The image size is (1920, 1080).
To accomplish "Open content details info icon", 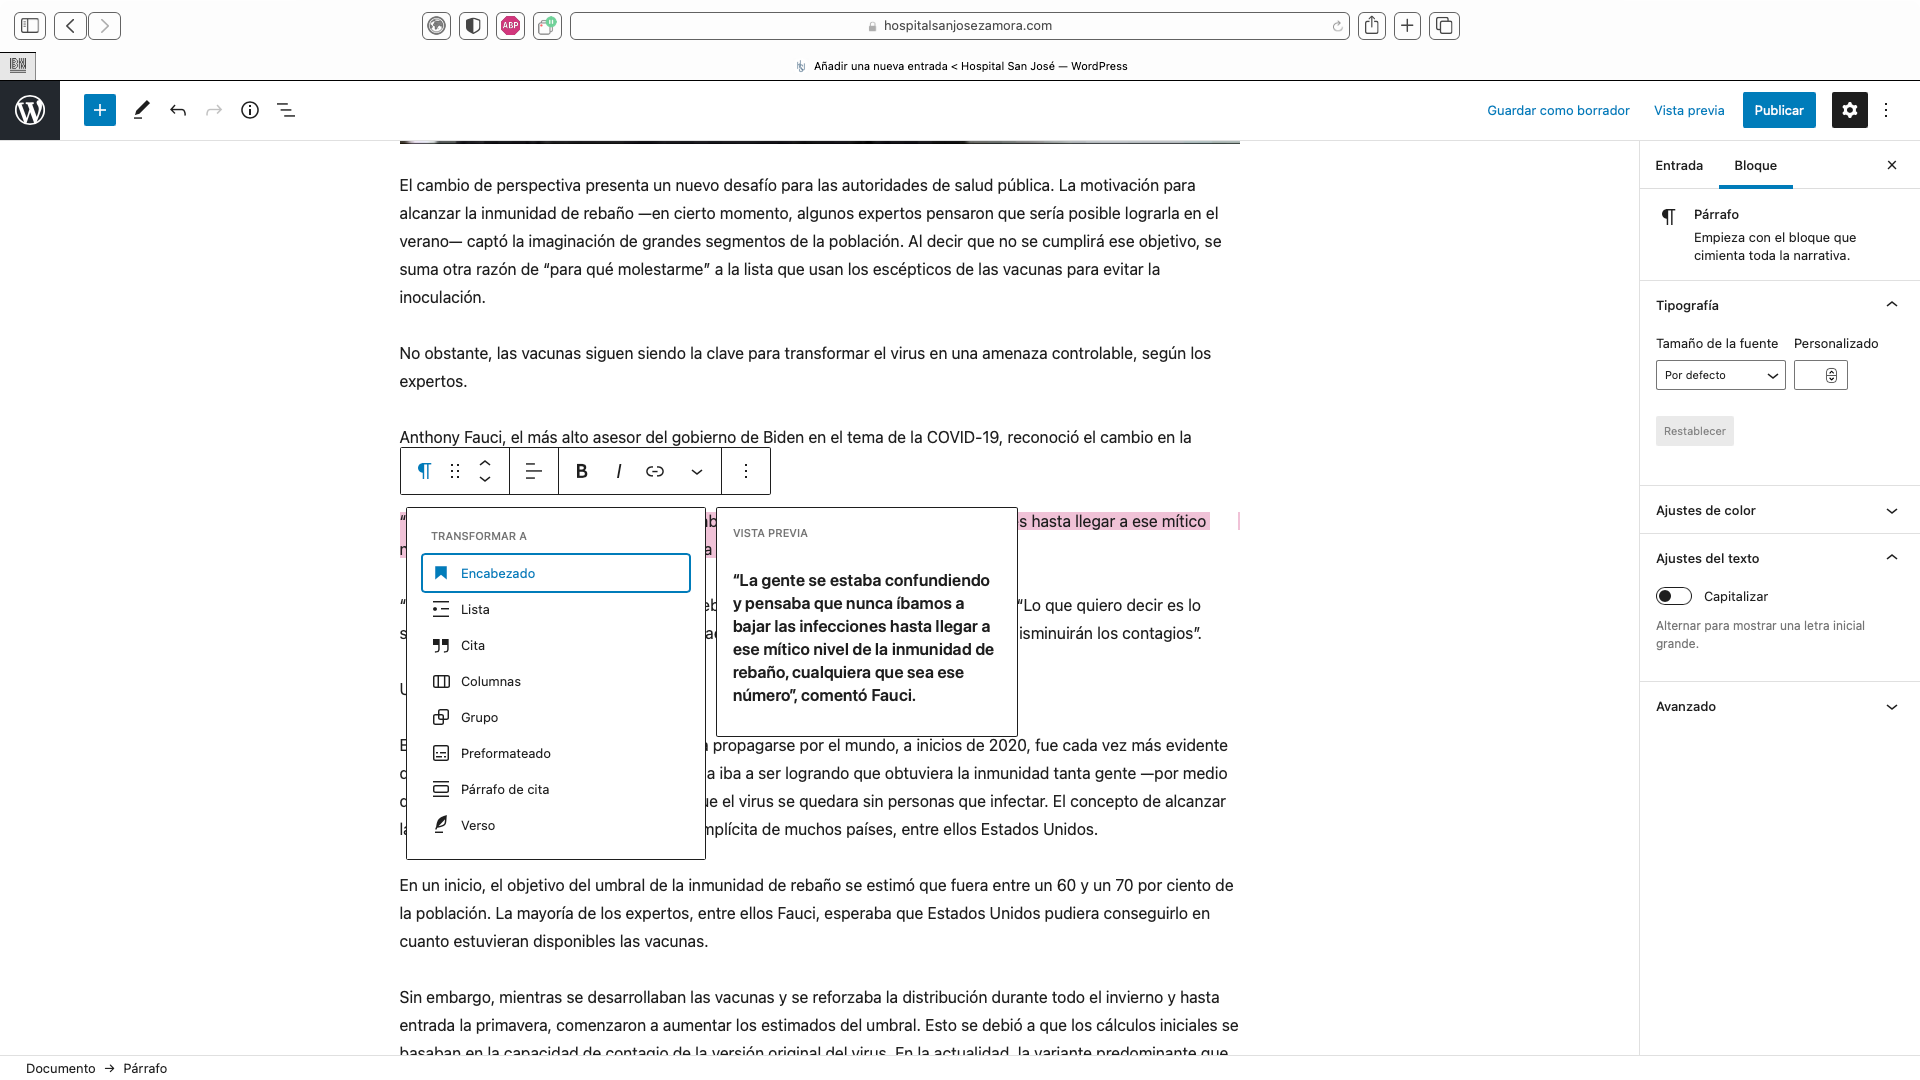I will click(x=250, y=110).
